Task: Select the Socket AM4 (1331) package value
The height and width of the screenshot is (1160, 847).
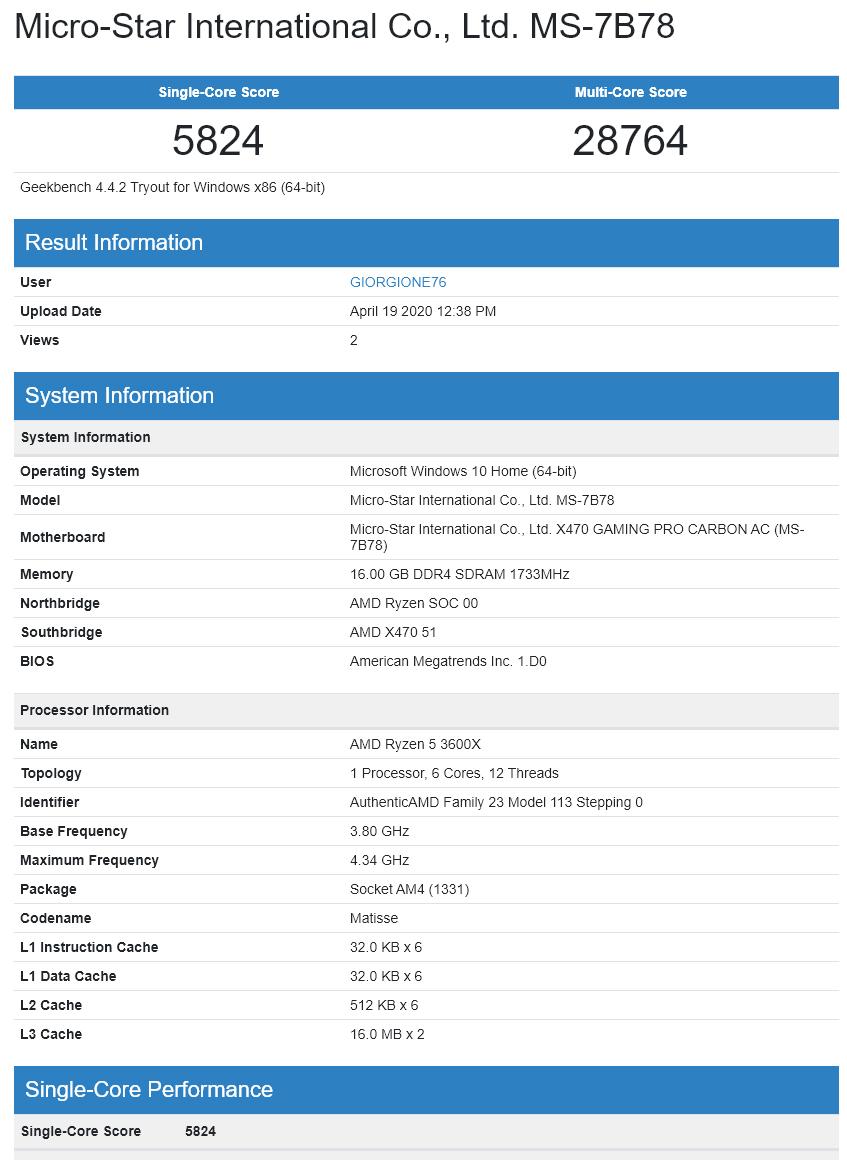Action: (x=409, y=889)
